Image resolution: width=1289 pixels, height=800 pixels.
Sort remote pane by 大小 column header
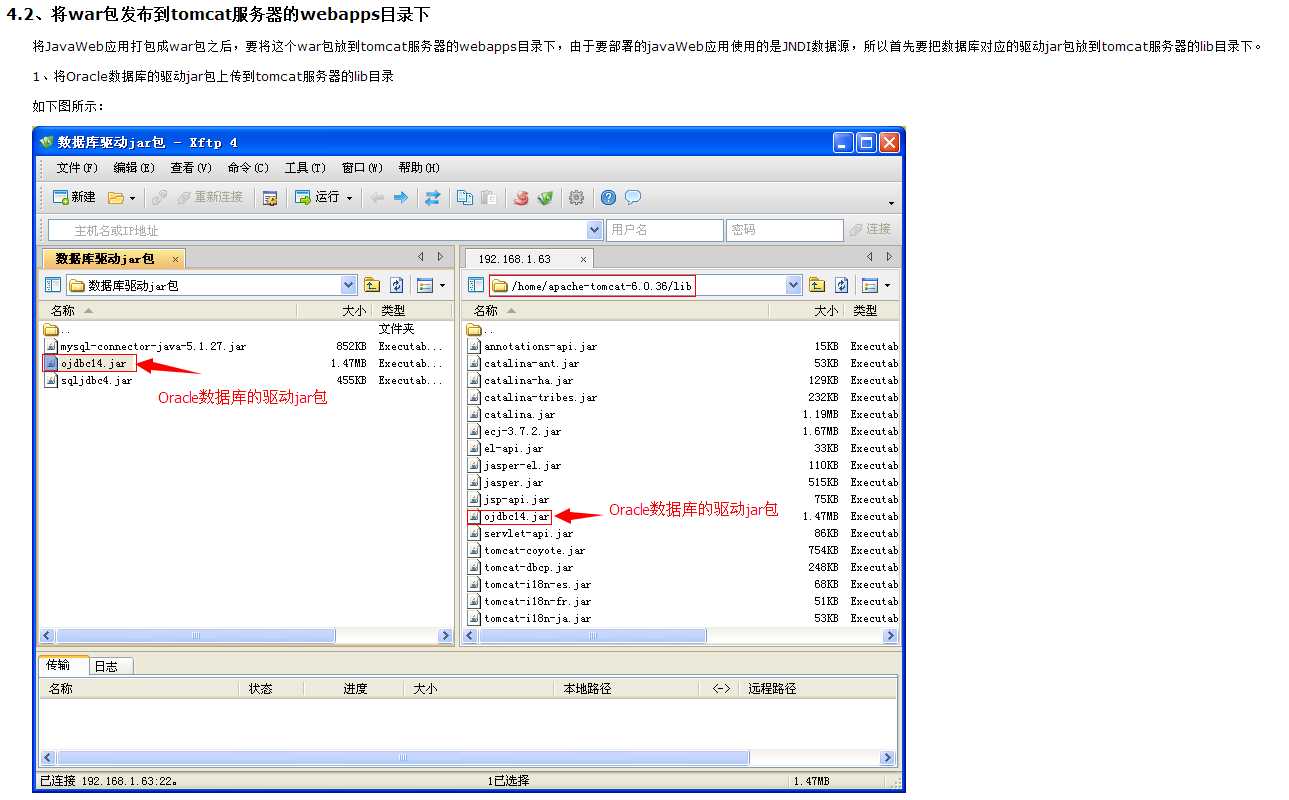click(808, 311)
